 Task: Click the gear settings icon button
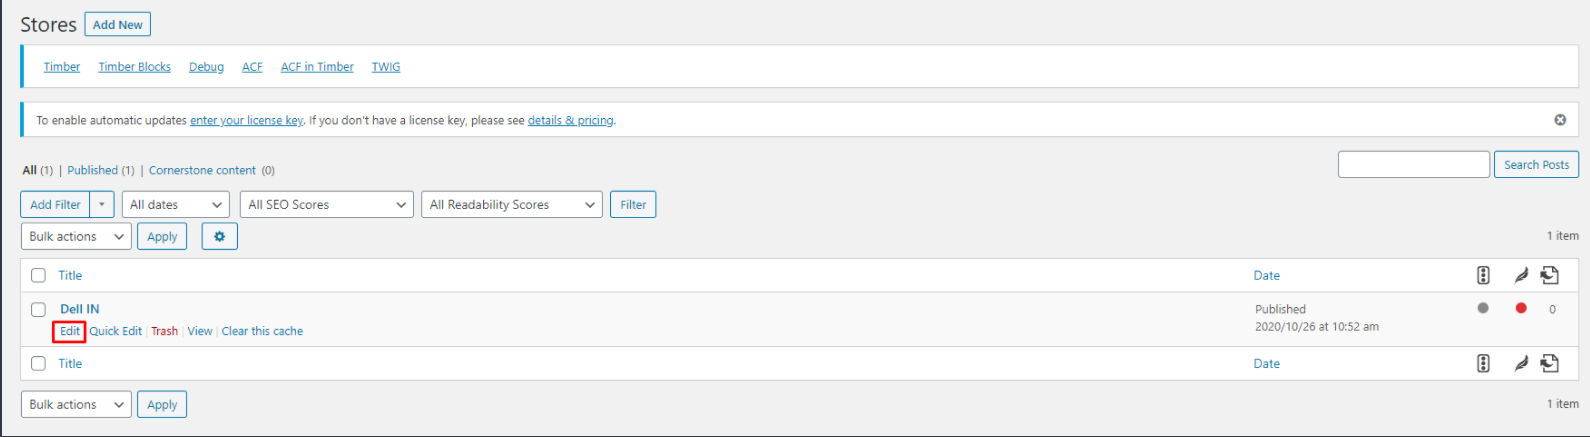pyautogui.click(x=219, y=237)
